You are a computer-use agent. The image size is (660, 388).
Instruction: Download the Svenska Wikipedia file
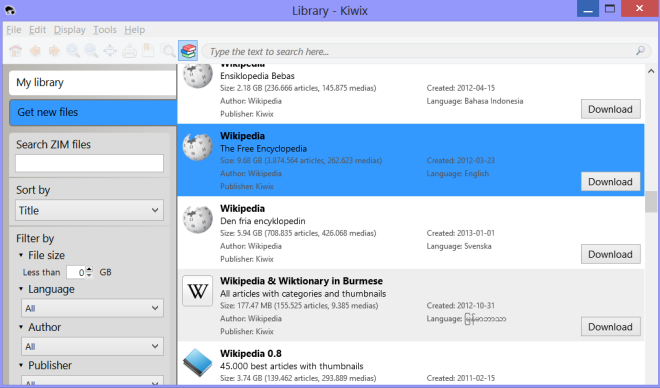(610, 254)
